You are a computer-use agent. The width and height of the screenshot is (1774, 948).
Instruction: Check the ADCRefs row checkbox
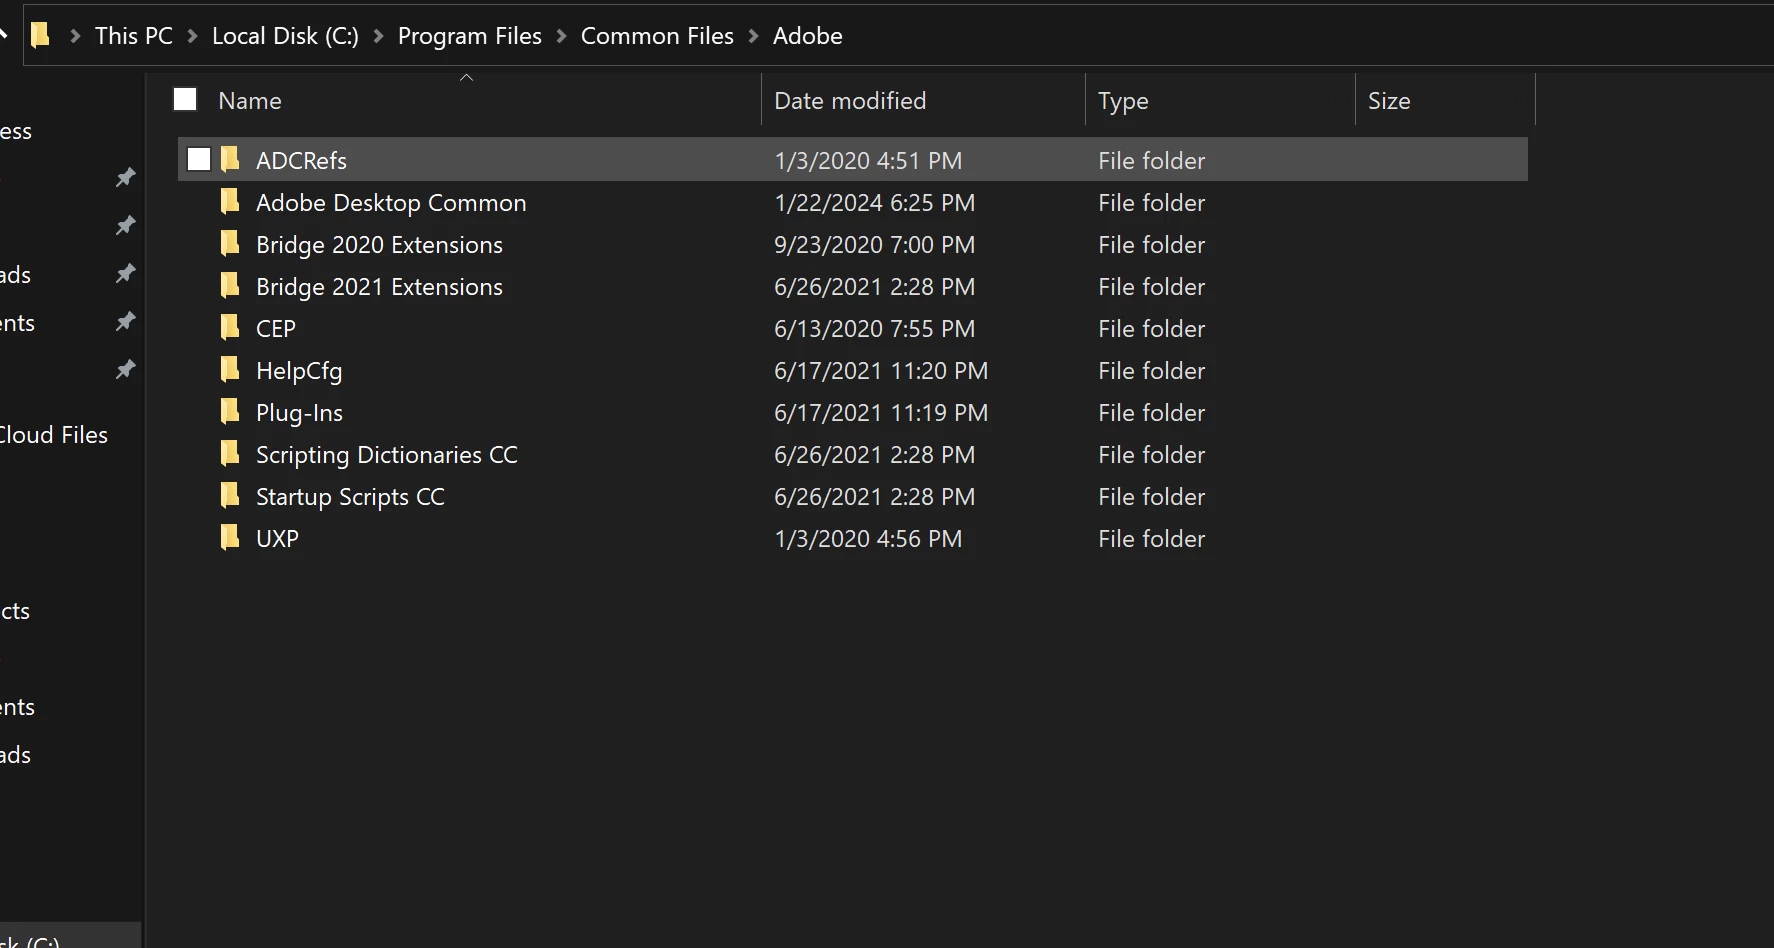(x=199, y=159)
